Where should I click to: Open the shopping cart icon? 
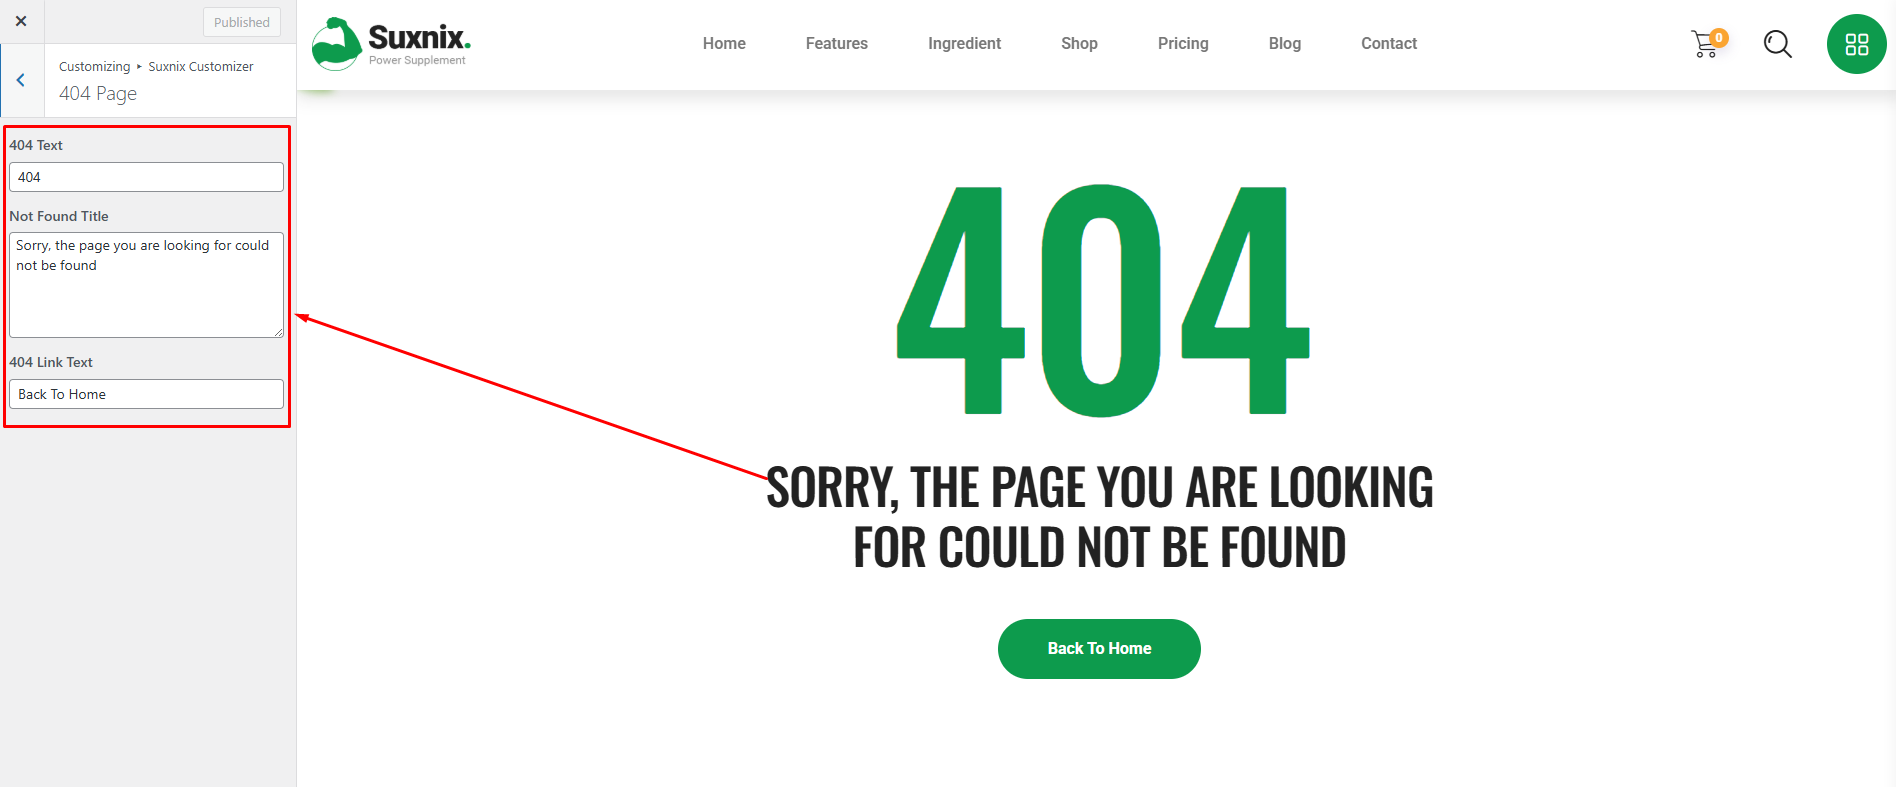click(1705, 45)
